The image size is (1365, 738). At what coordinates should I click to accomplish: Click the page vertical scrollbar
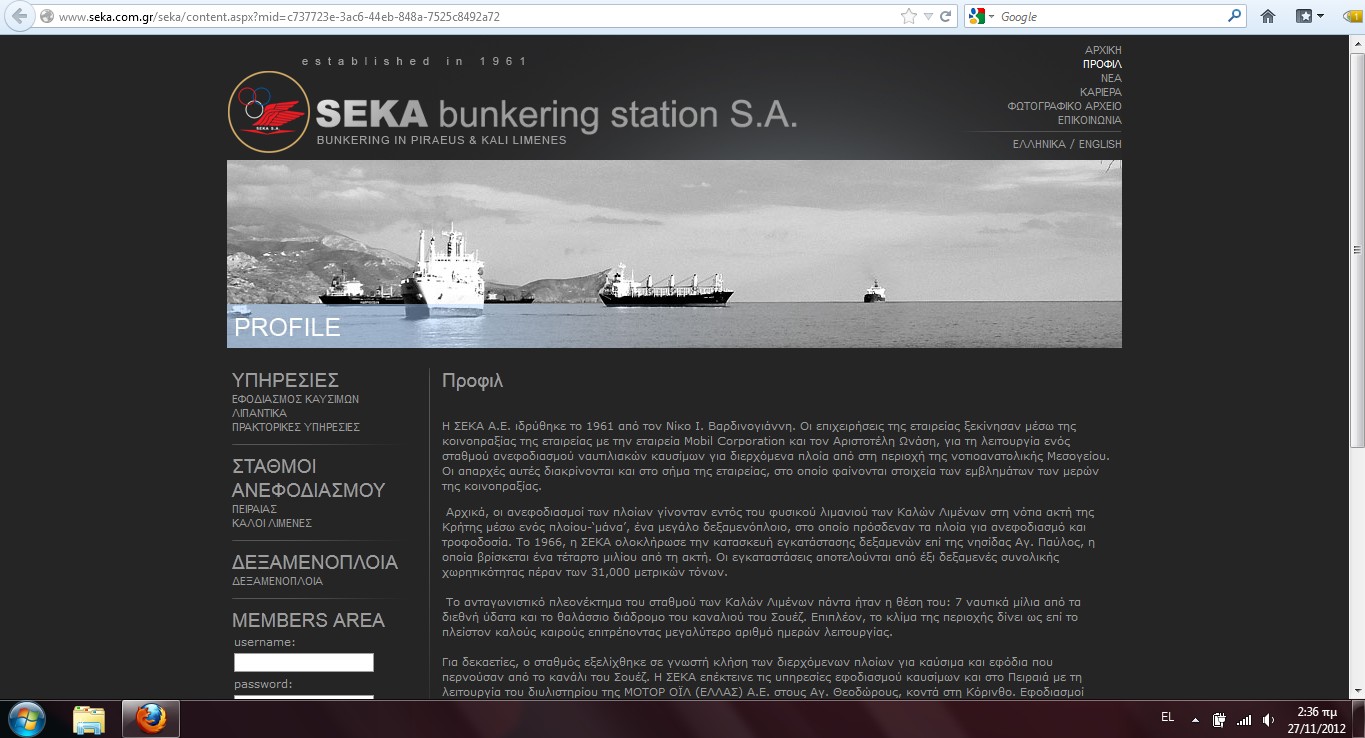1356,250
